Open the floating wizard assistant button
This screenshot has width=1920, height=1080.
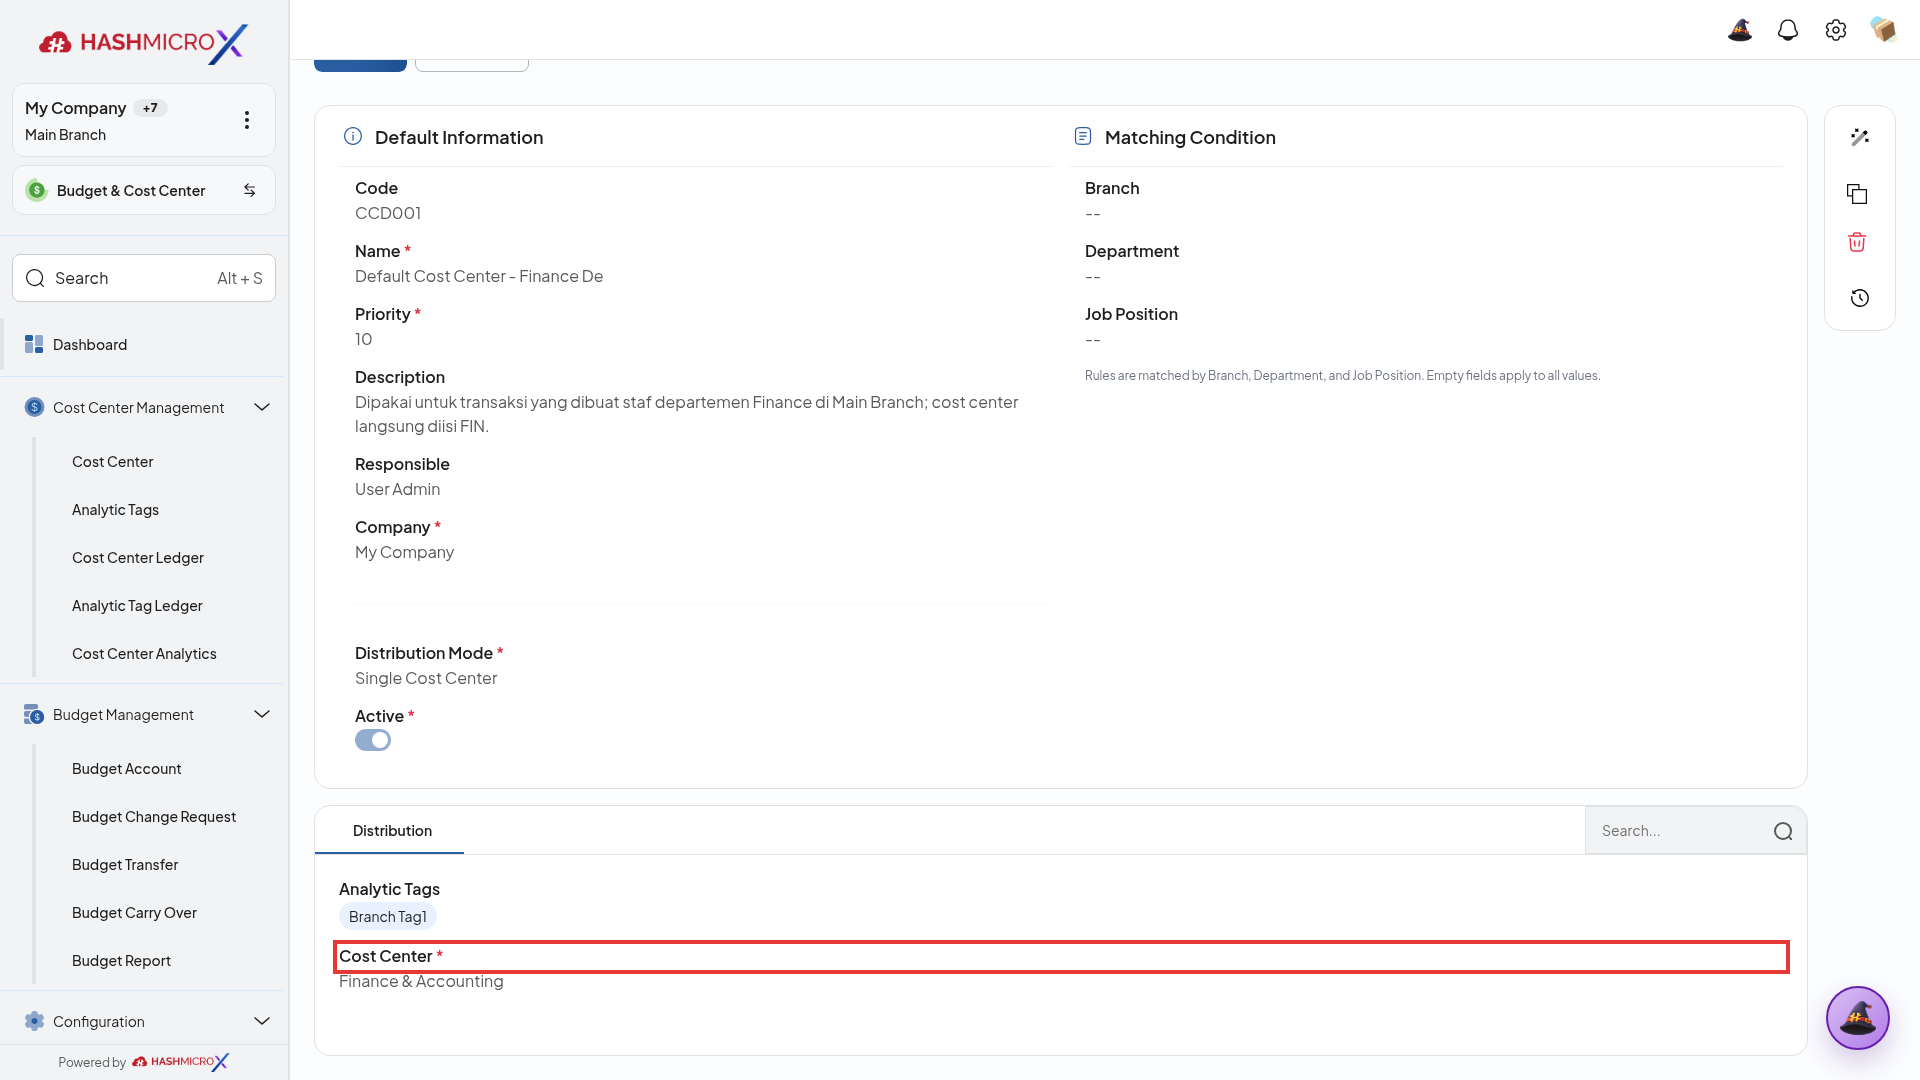pyautogui.click(x=1858, y=1018)
